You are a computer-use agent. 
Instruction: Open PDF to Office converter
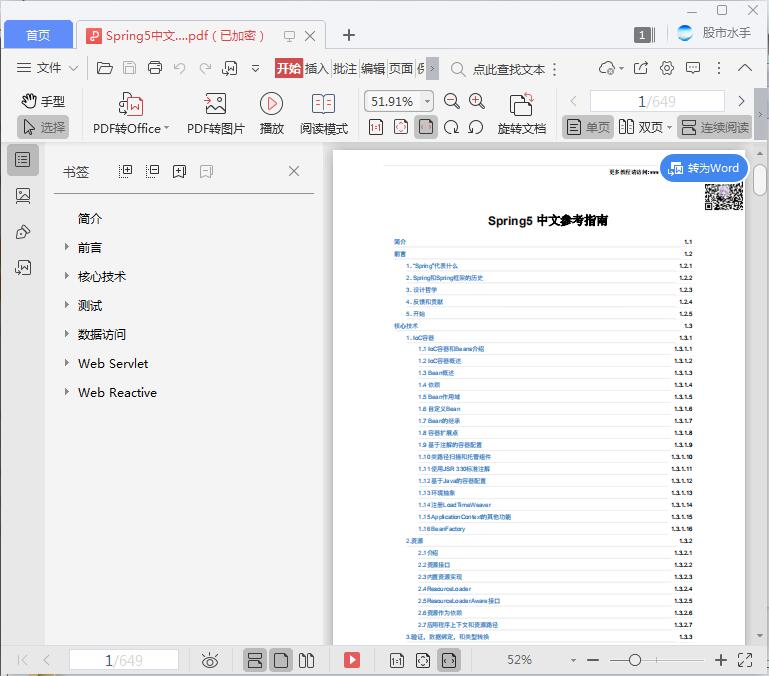click(x=130, y=114)
